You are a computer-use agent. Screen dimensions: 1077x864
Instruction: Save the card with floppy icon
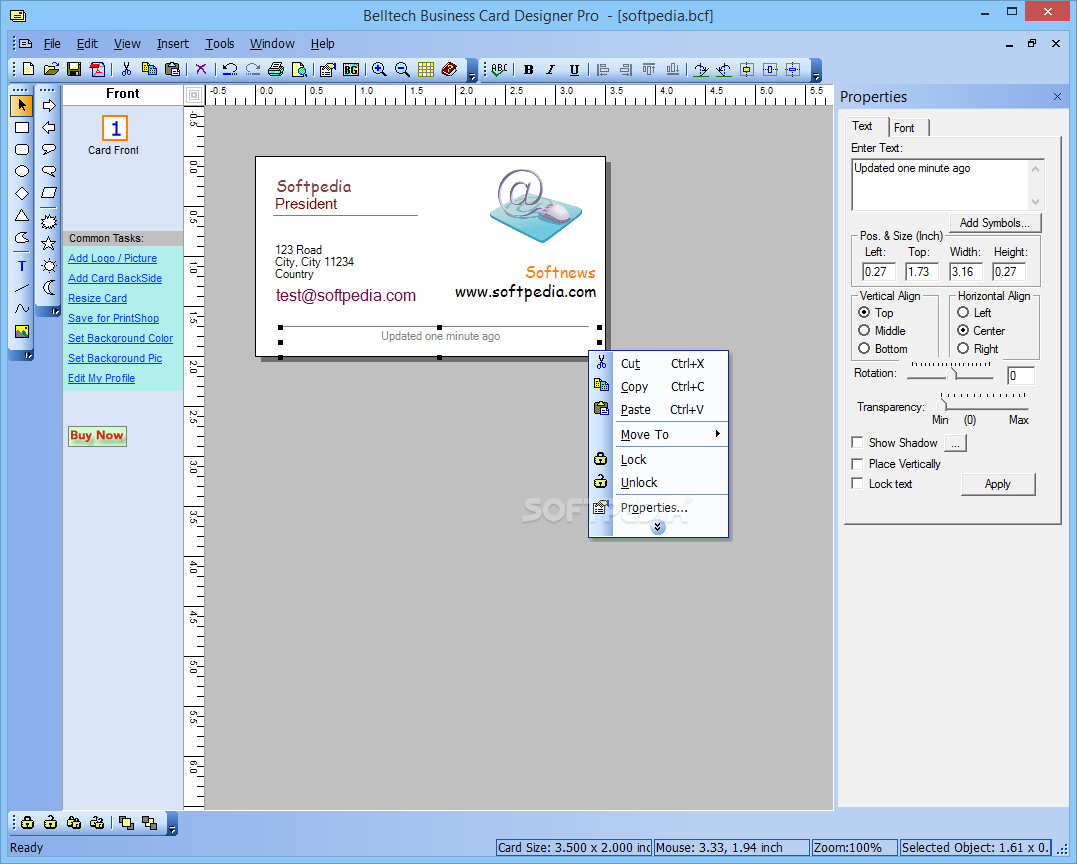74,69
